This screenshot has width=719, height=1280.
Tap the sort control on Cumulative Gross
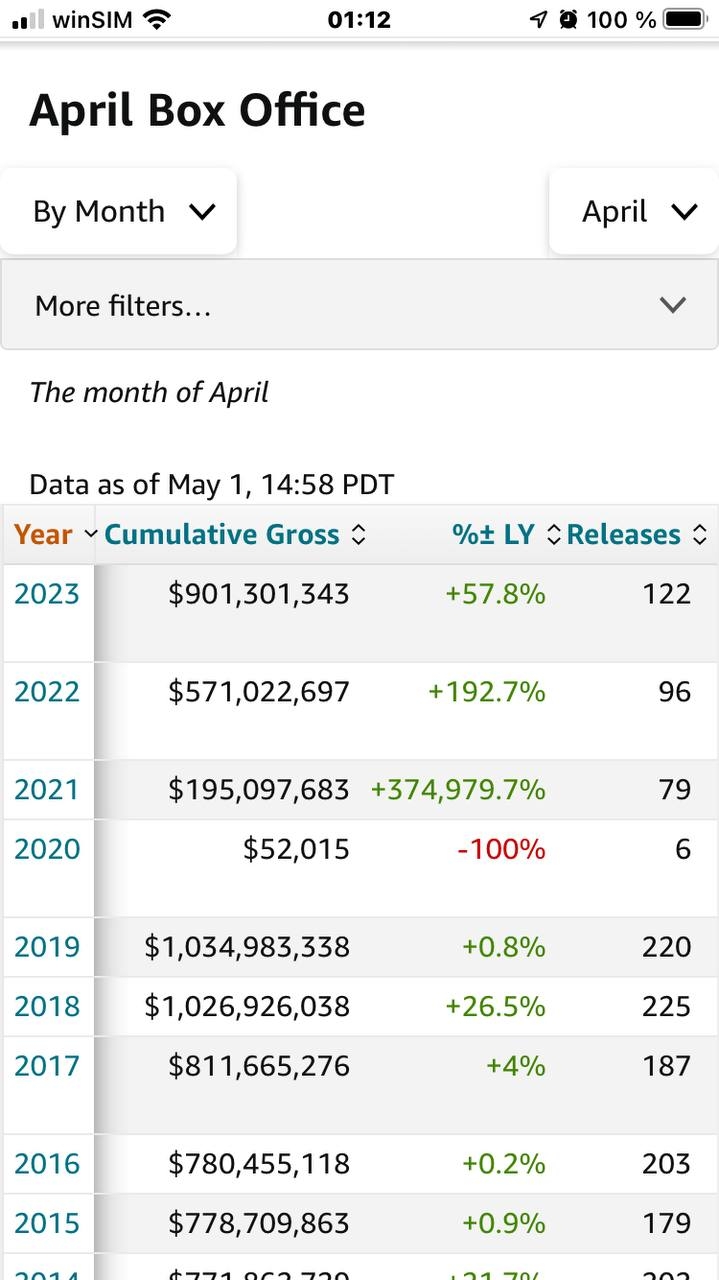358,534
